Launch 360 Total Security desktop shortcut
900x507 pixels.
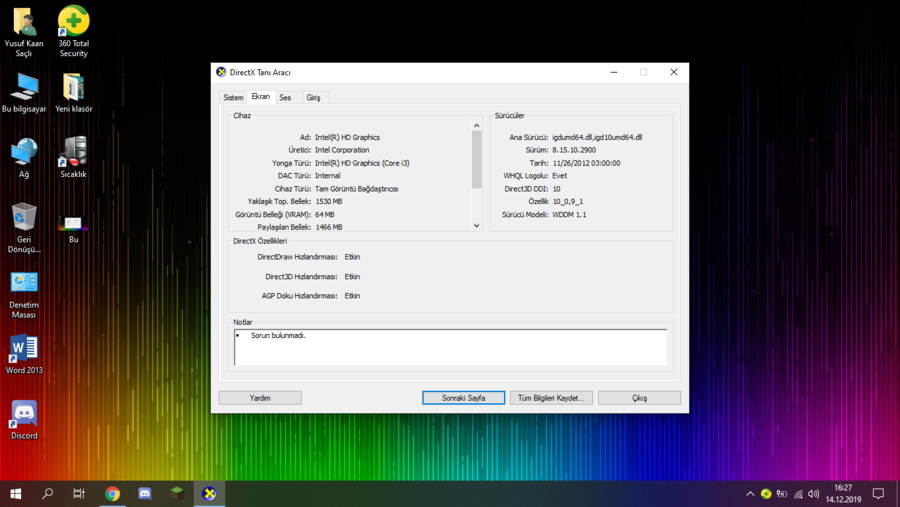(73, 32)
